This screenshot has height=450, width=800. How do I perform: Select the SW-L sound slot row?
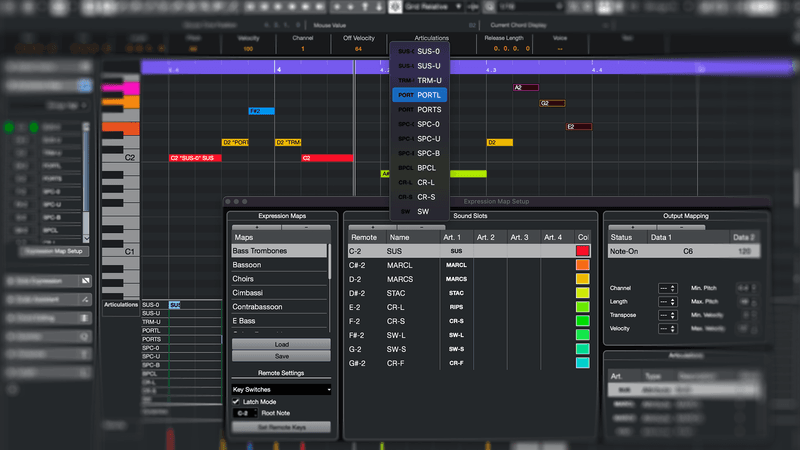(469, 335)
